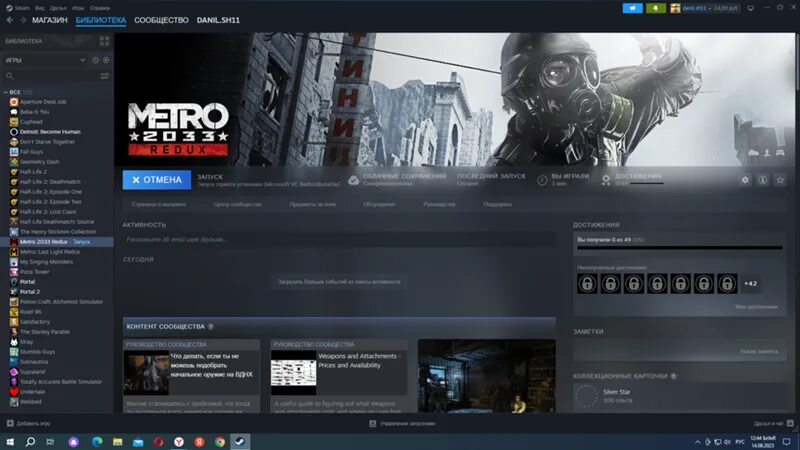Switch to the БИБЛИОТЕКА tab
The image size is (800, 450).
(x=101, y=20)
